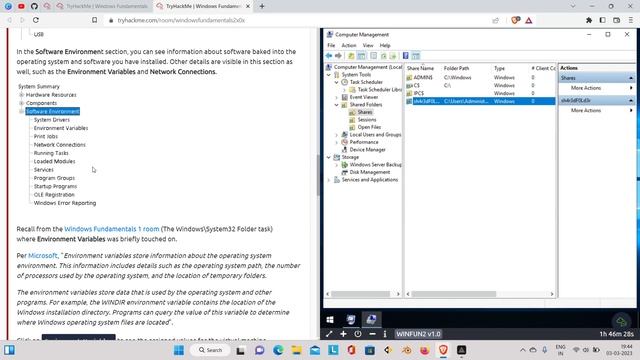Image resolution: width=640 pixels, height=360 pixels.
Task: Click the blue Help toolbar icon
Action: (406, 56)
